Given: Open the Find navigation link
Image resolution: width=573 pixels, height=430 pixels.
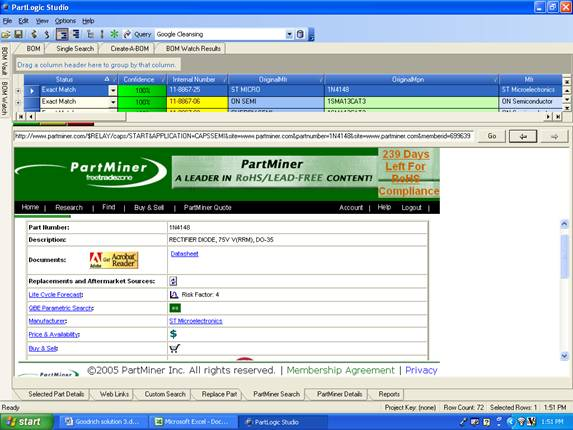Looking at the screenshot, I should [x=109, y=207].
